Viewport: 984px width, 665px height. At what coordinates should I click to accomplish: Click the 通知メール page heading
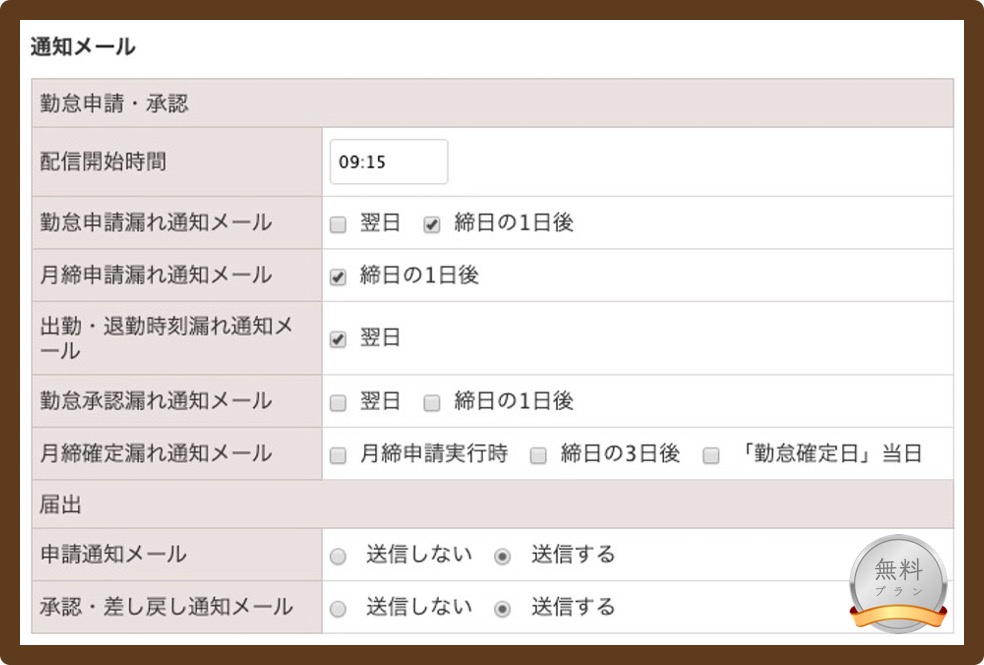point(83,47)
